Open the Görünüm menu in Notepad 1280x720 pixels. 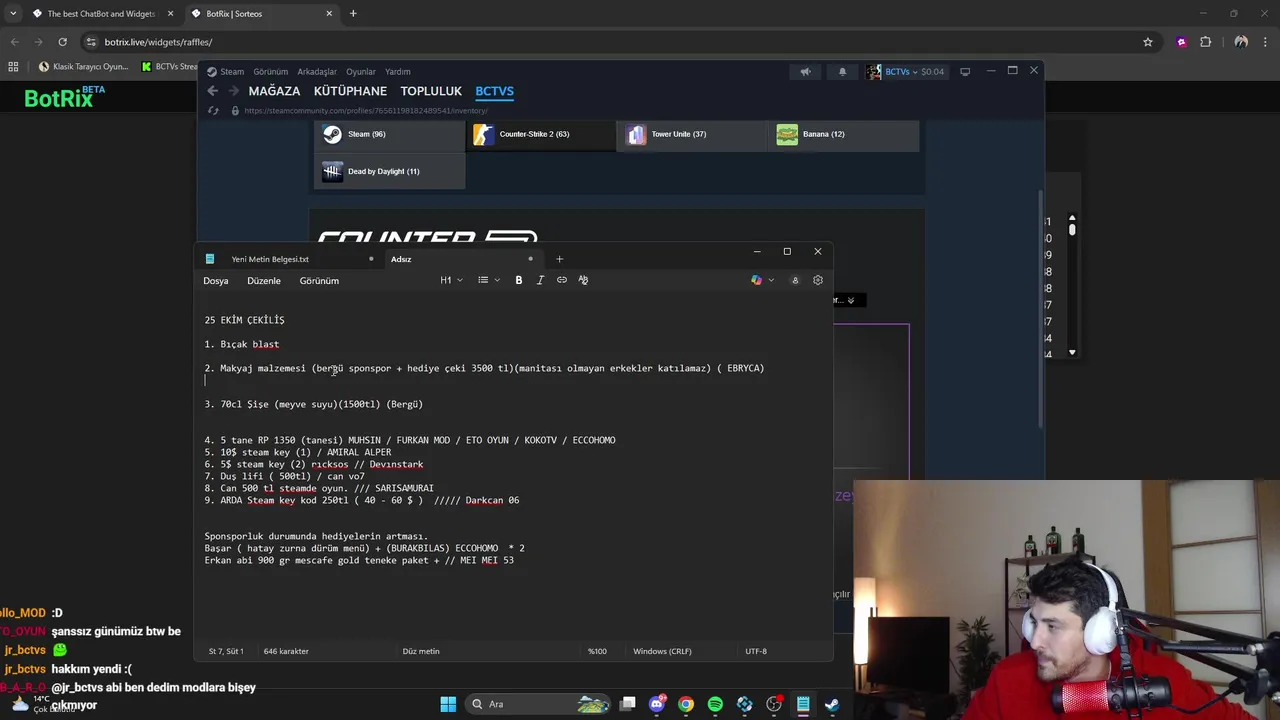tap(319, 281)
